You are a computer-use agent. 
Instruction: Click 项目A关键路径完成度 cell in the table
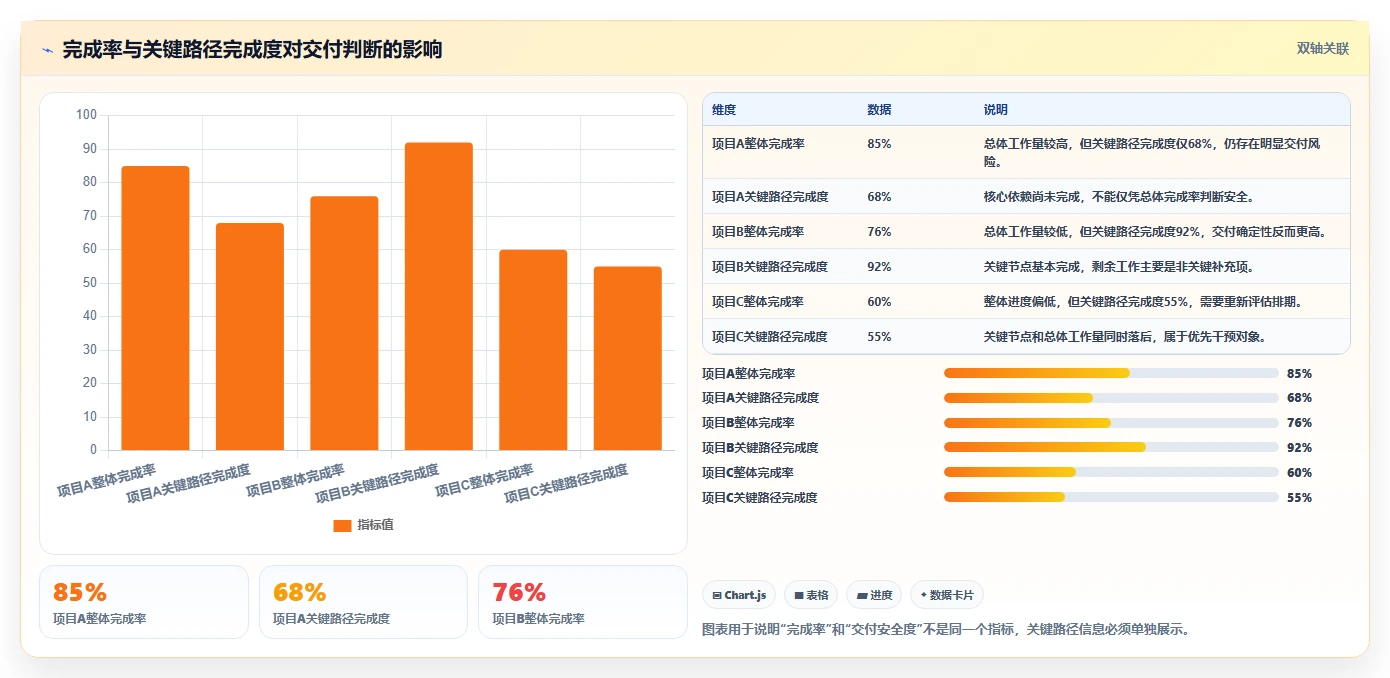click(770, 197)
